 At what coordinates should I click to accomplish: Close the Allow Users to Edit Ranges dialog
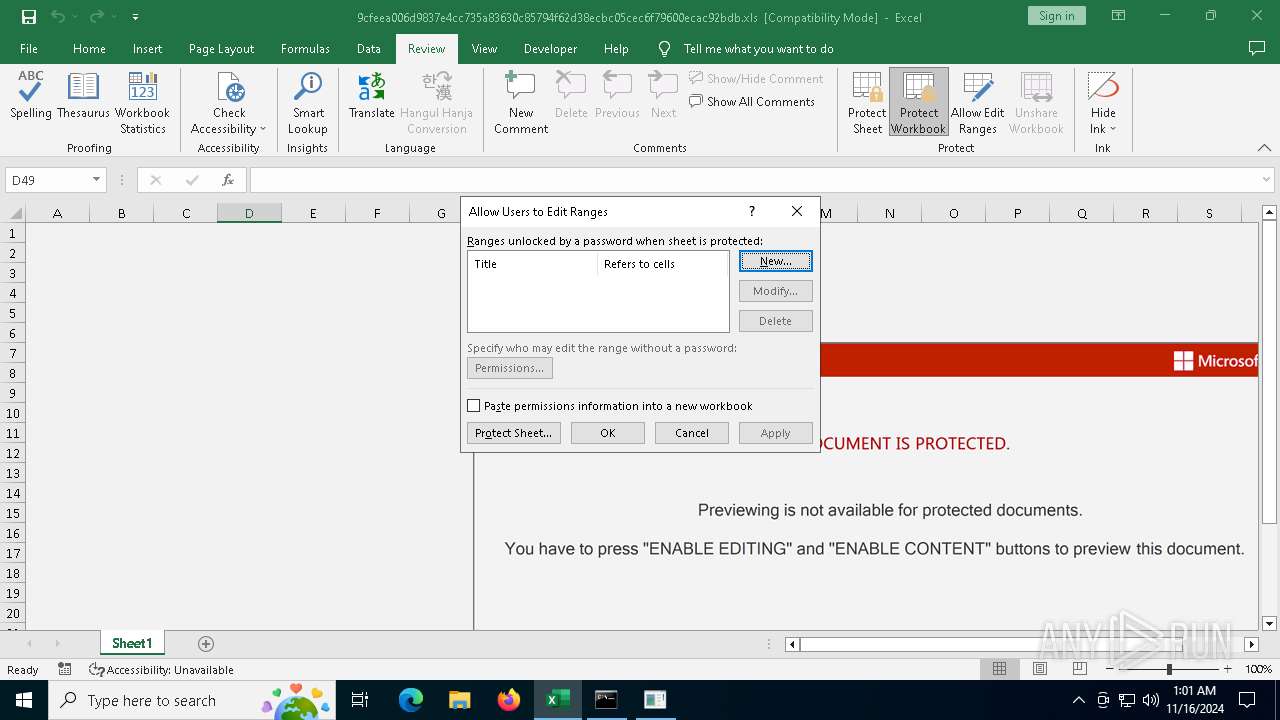click(797, 211)
